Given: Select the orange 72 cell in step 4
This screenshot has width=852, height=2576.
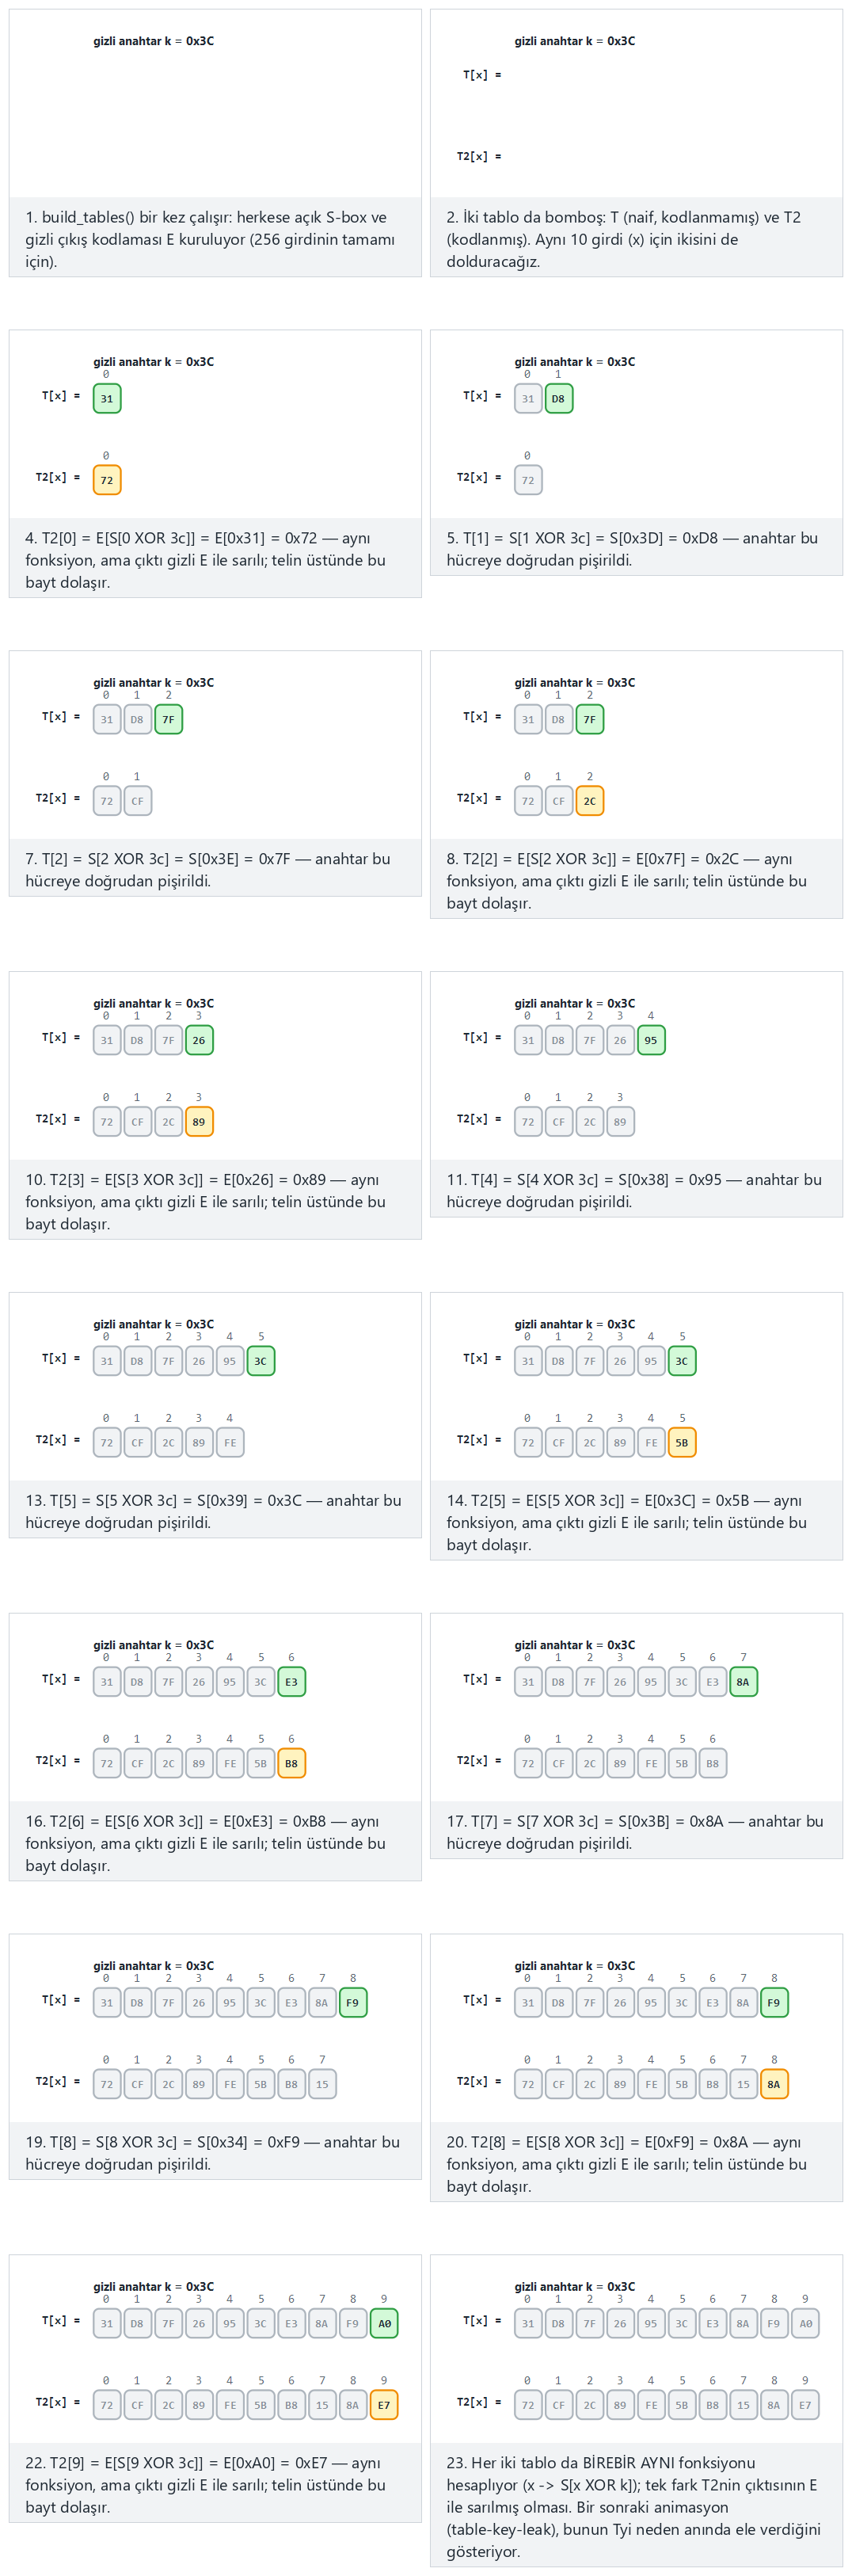Looking at the screenshot, I should [x=107, y=480].
